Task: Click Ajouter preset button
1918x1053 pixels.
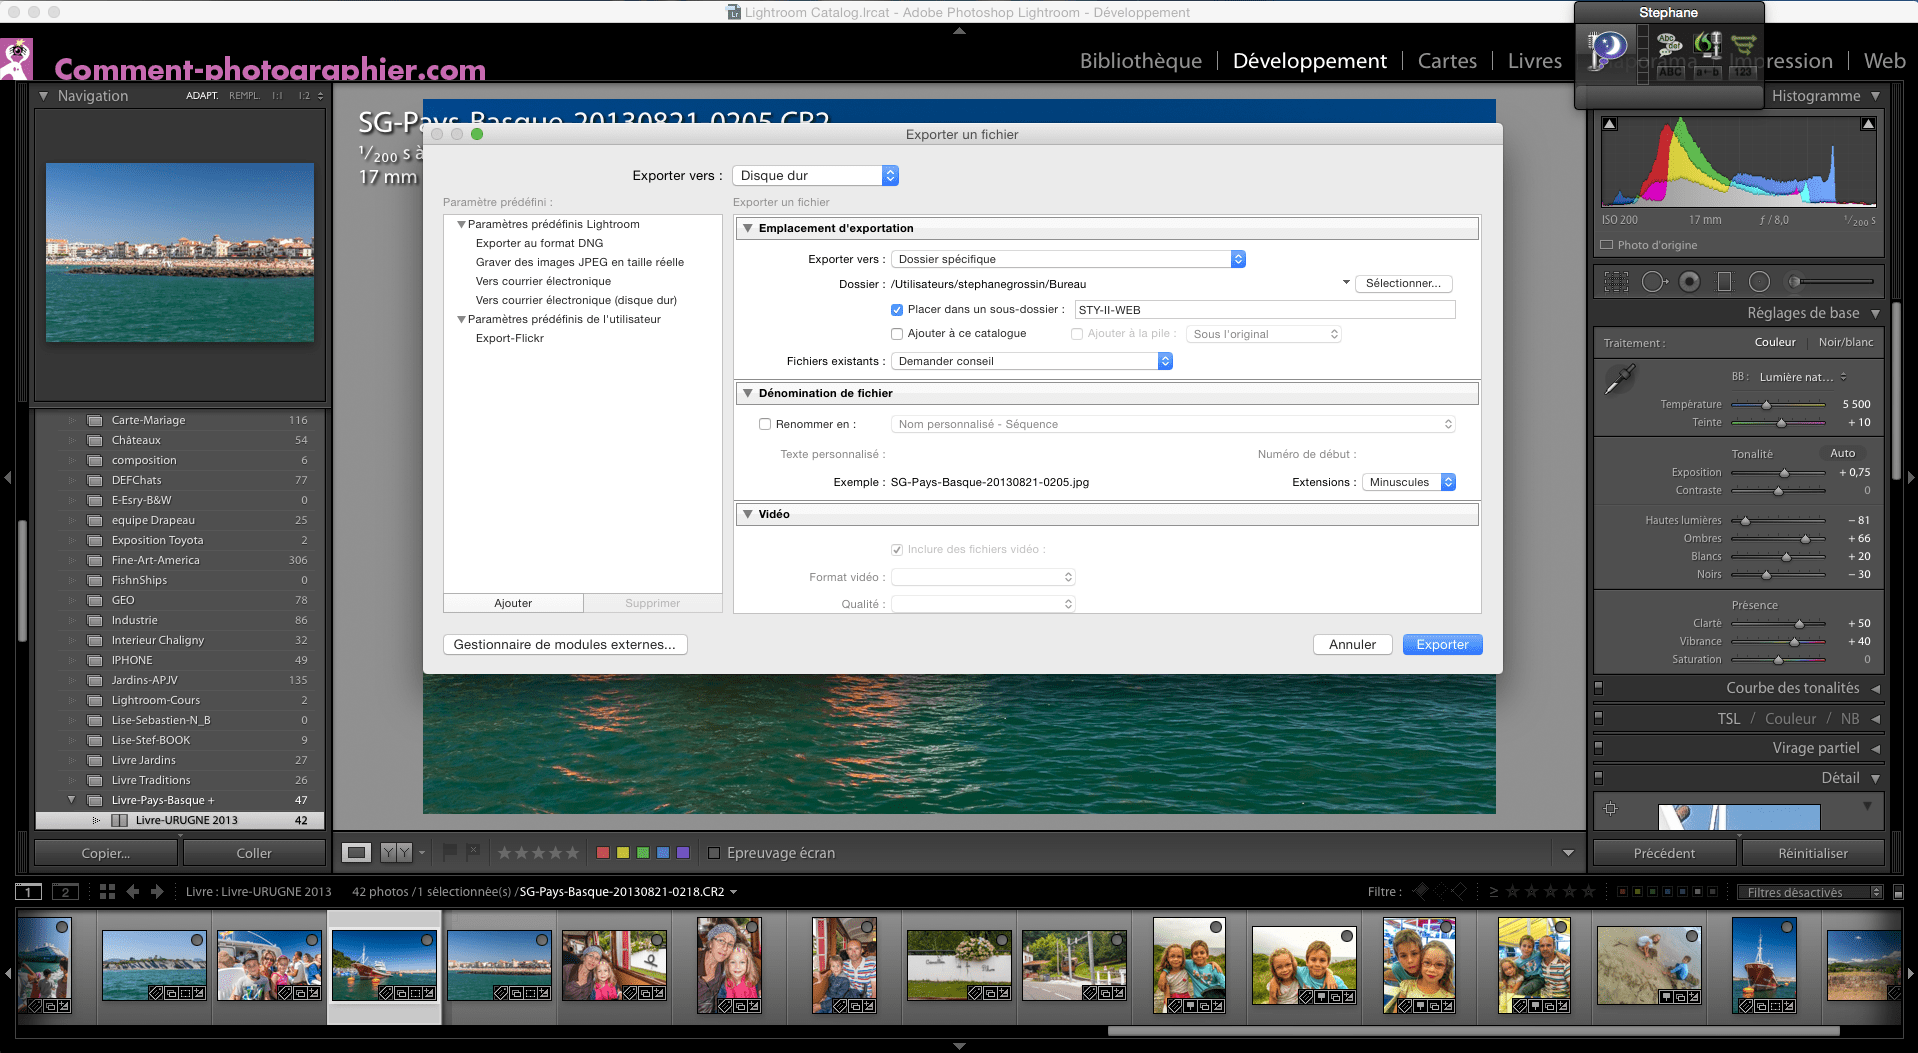Action: coord(513,603)
